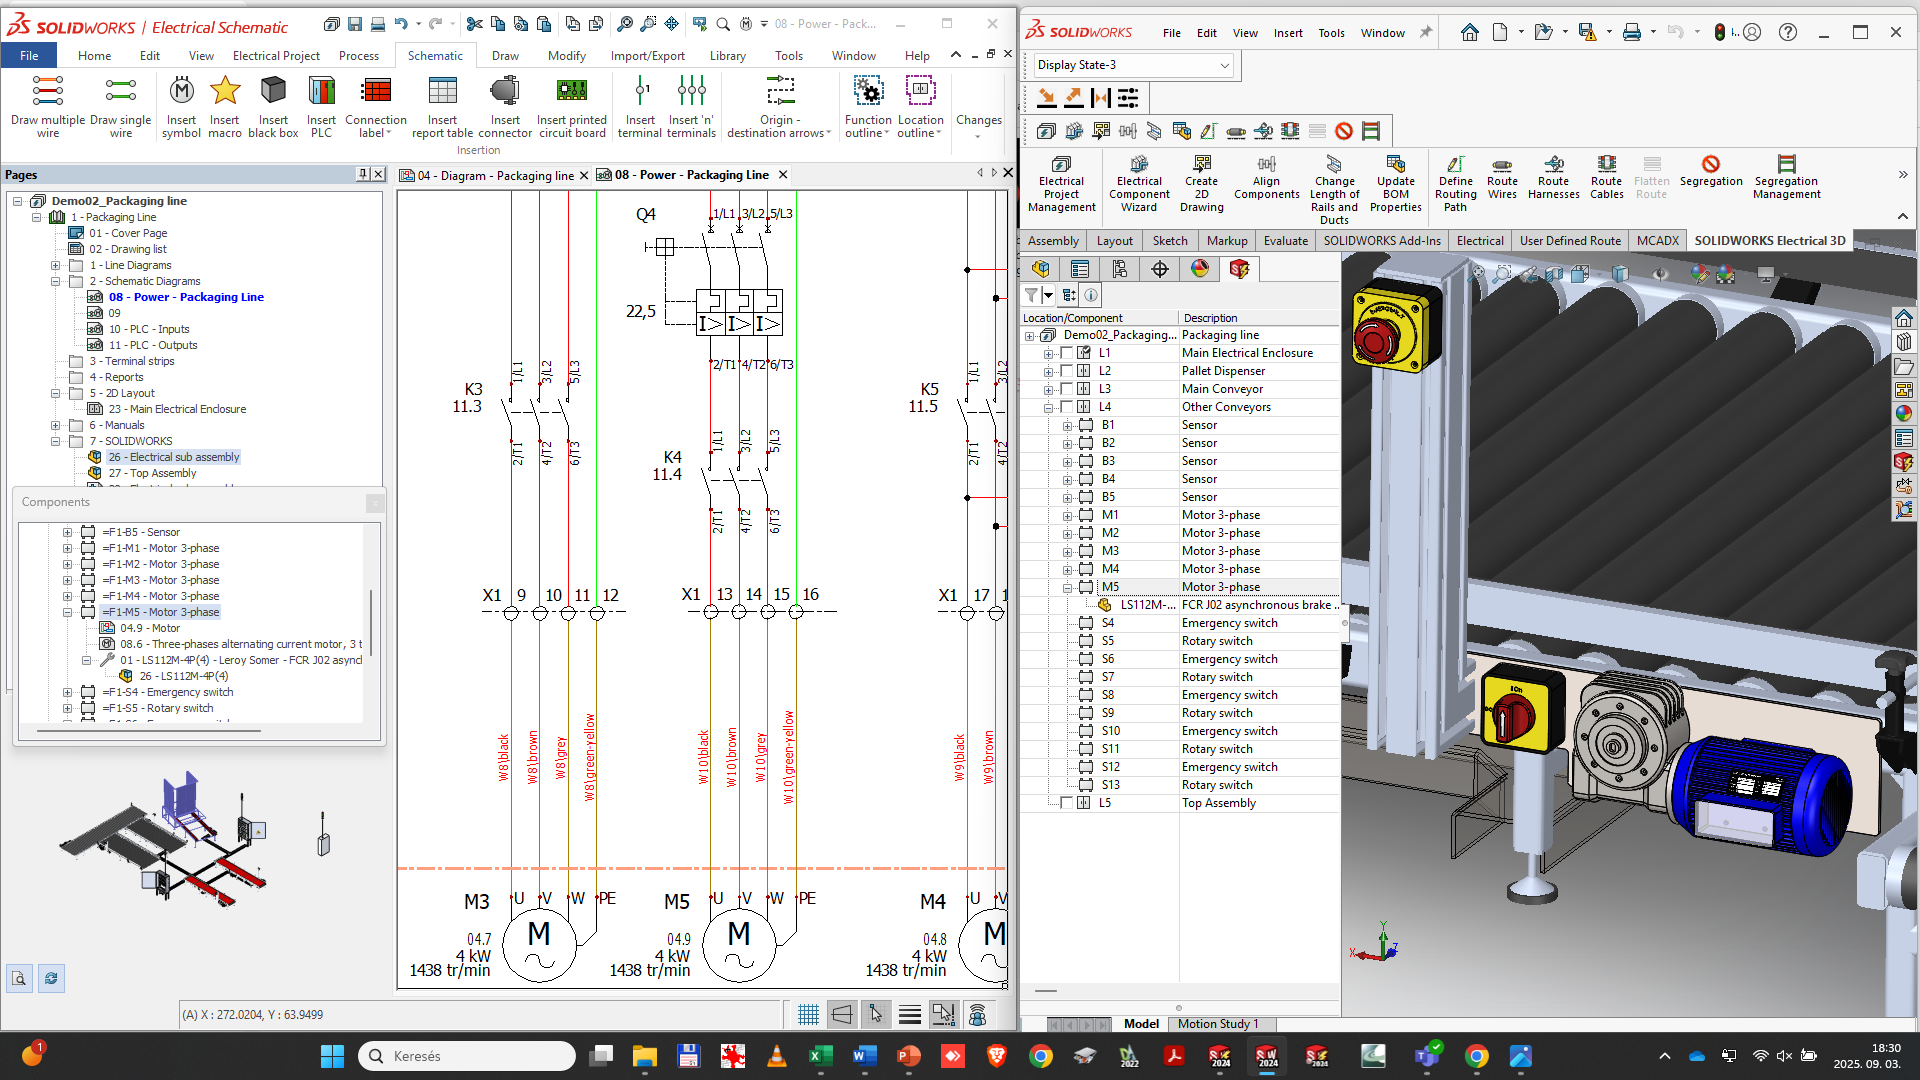Screen dimensions: 1920x1080
Task: Click the blue File button
Action: coord(30,56)
